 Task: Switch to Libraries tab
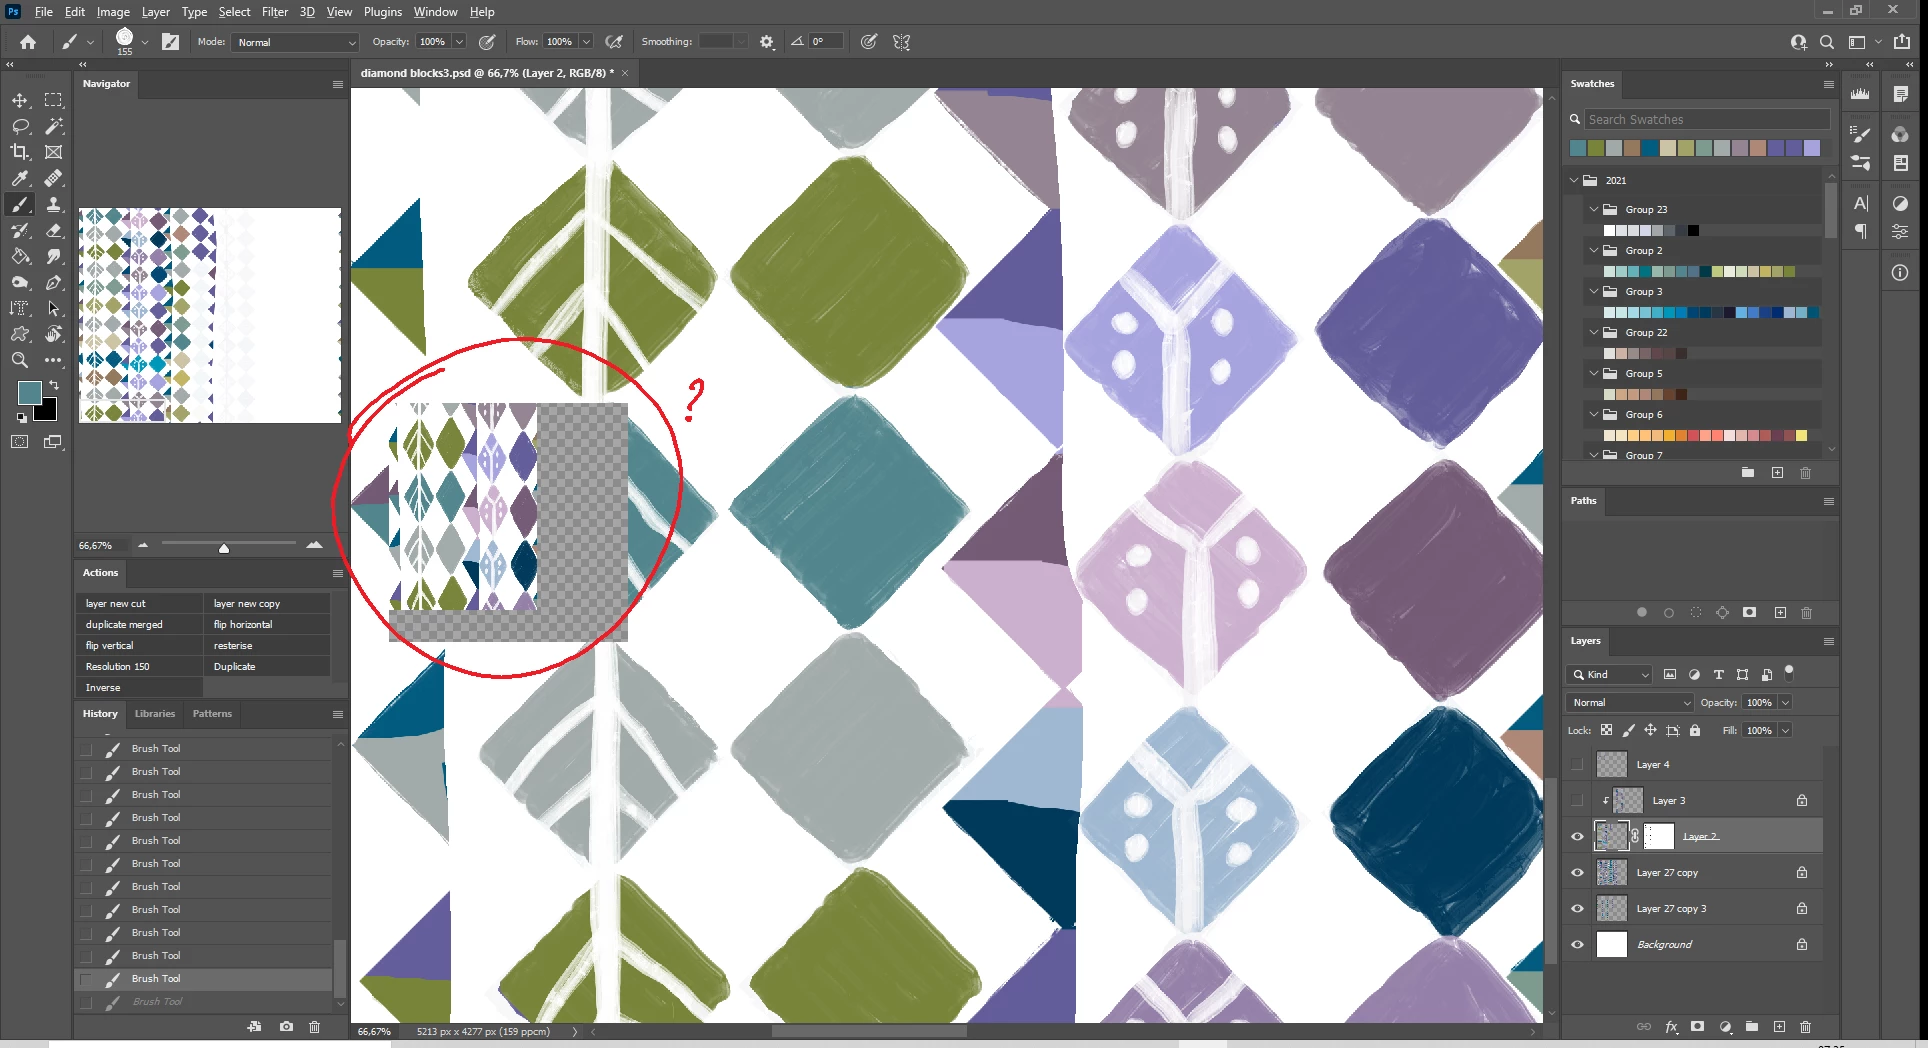coord(155,714)
